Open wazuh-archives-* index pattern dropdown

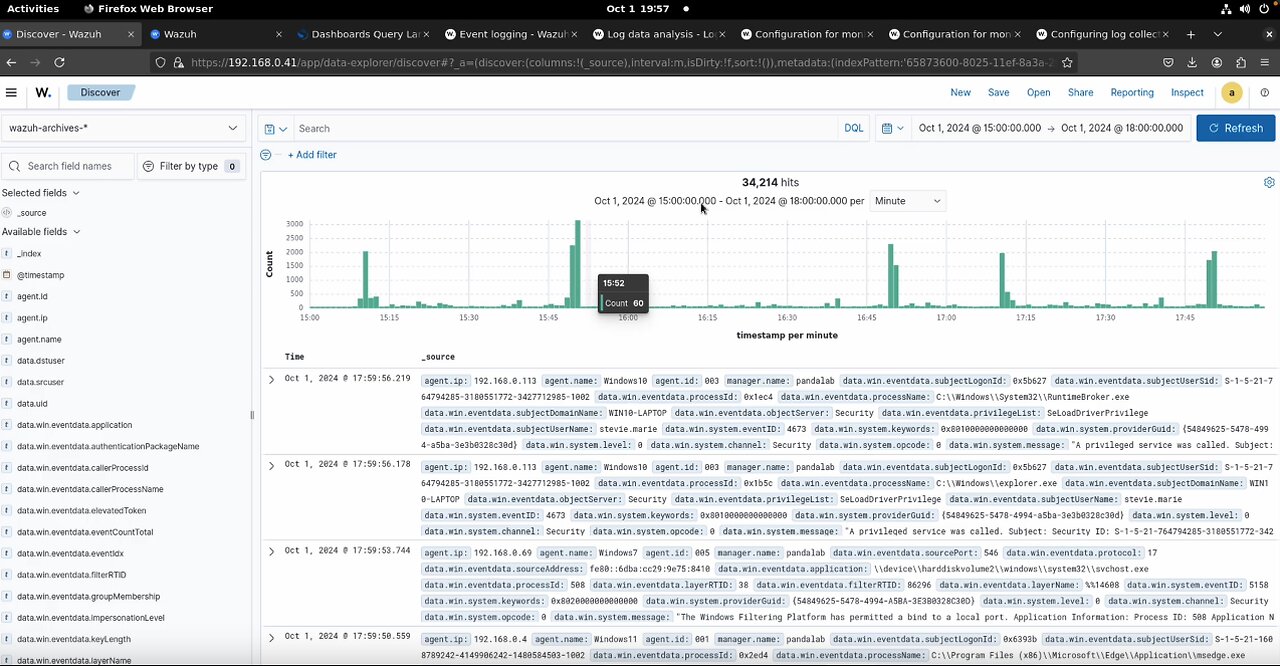coord(124,128)
